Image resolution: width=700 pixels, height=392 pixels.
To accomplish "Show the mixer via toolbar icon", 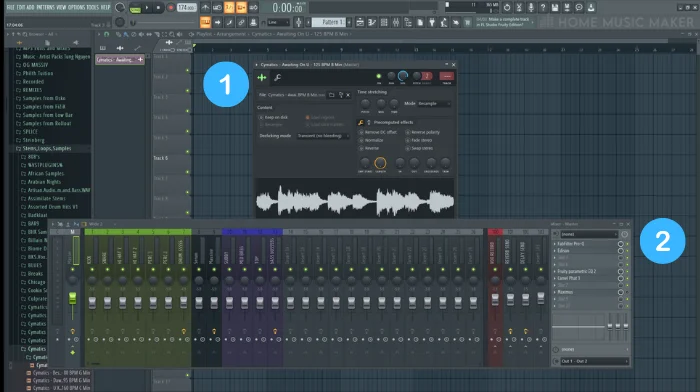I will (x=396, y=22).
